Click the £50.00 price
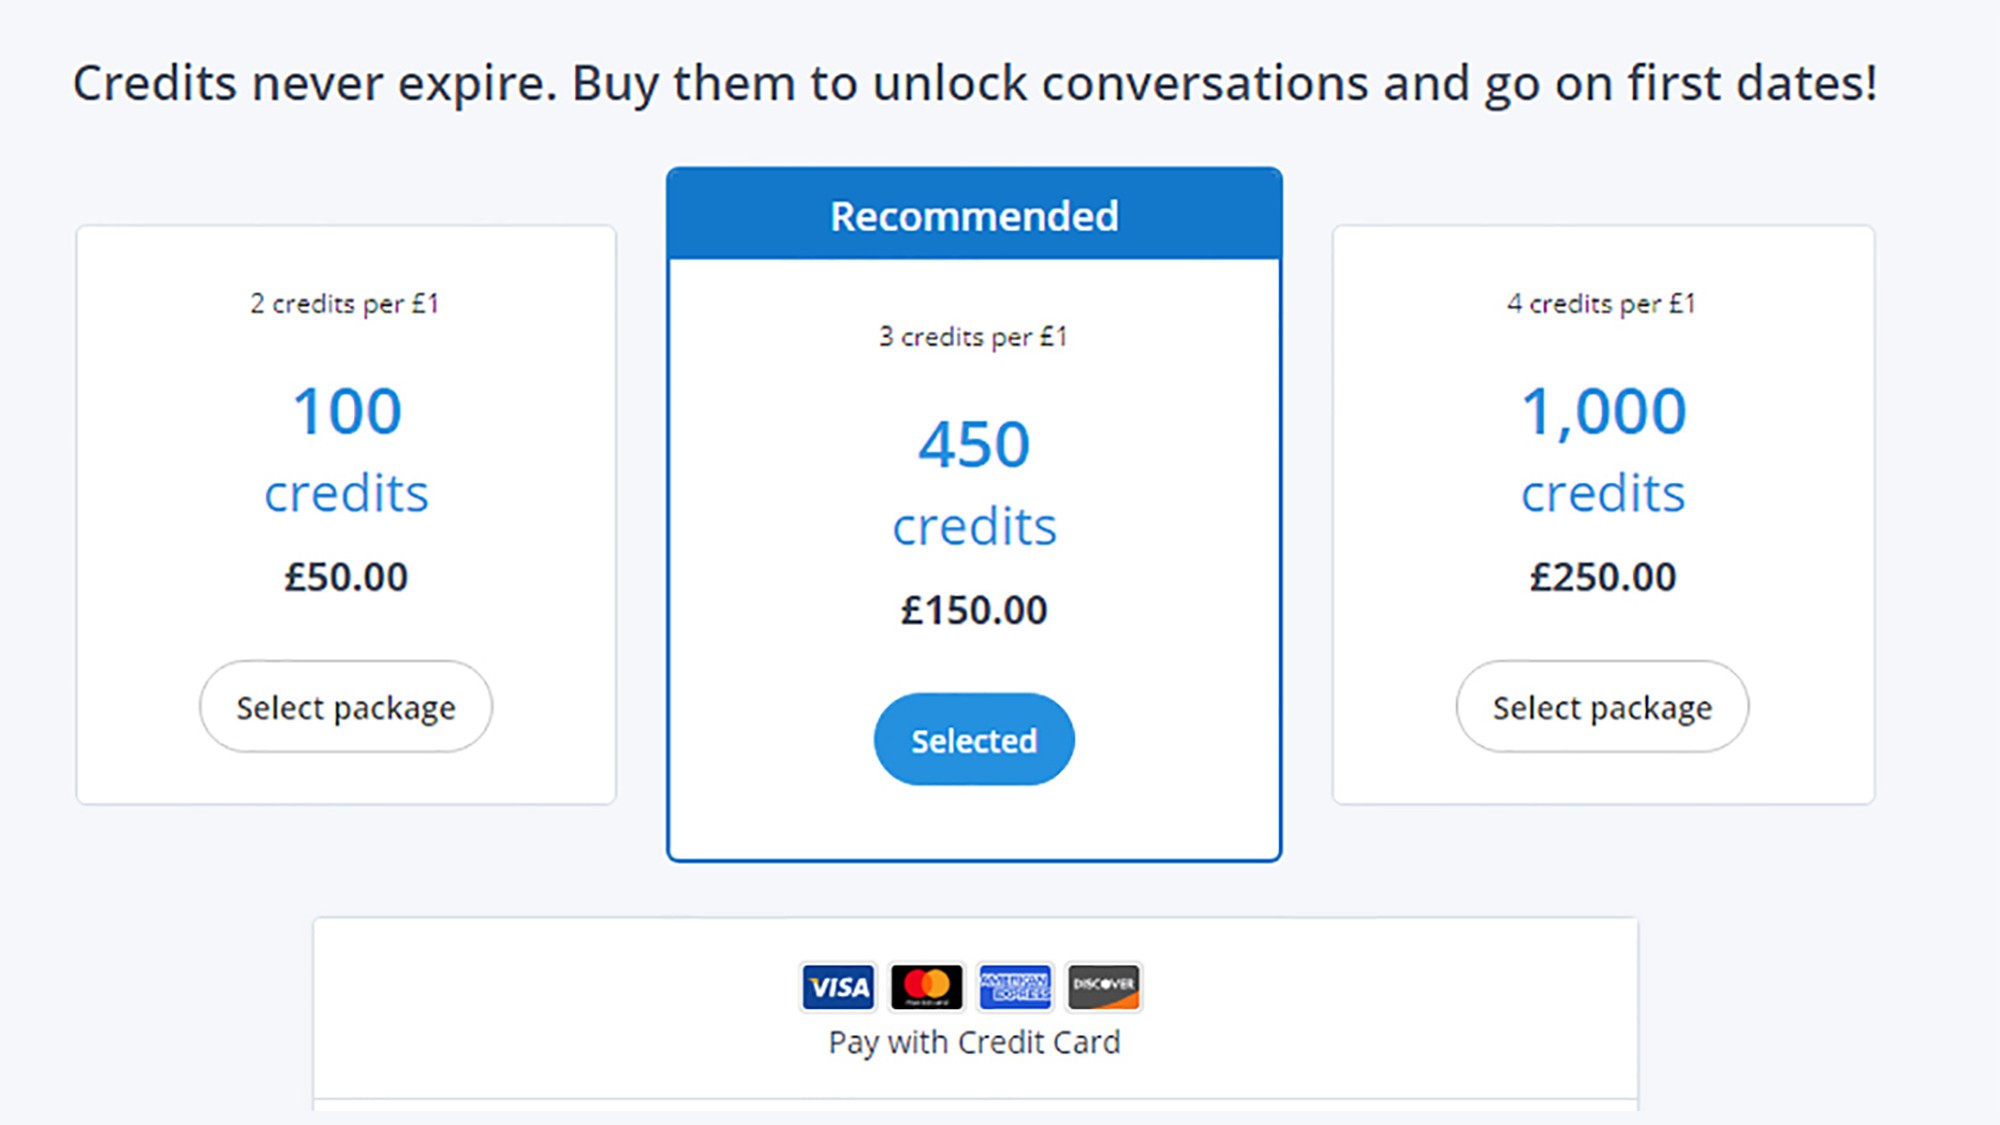The image size is (2000, 1125). (x=346, y=577)
